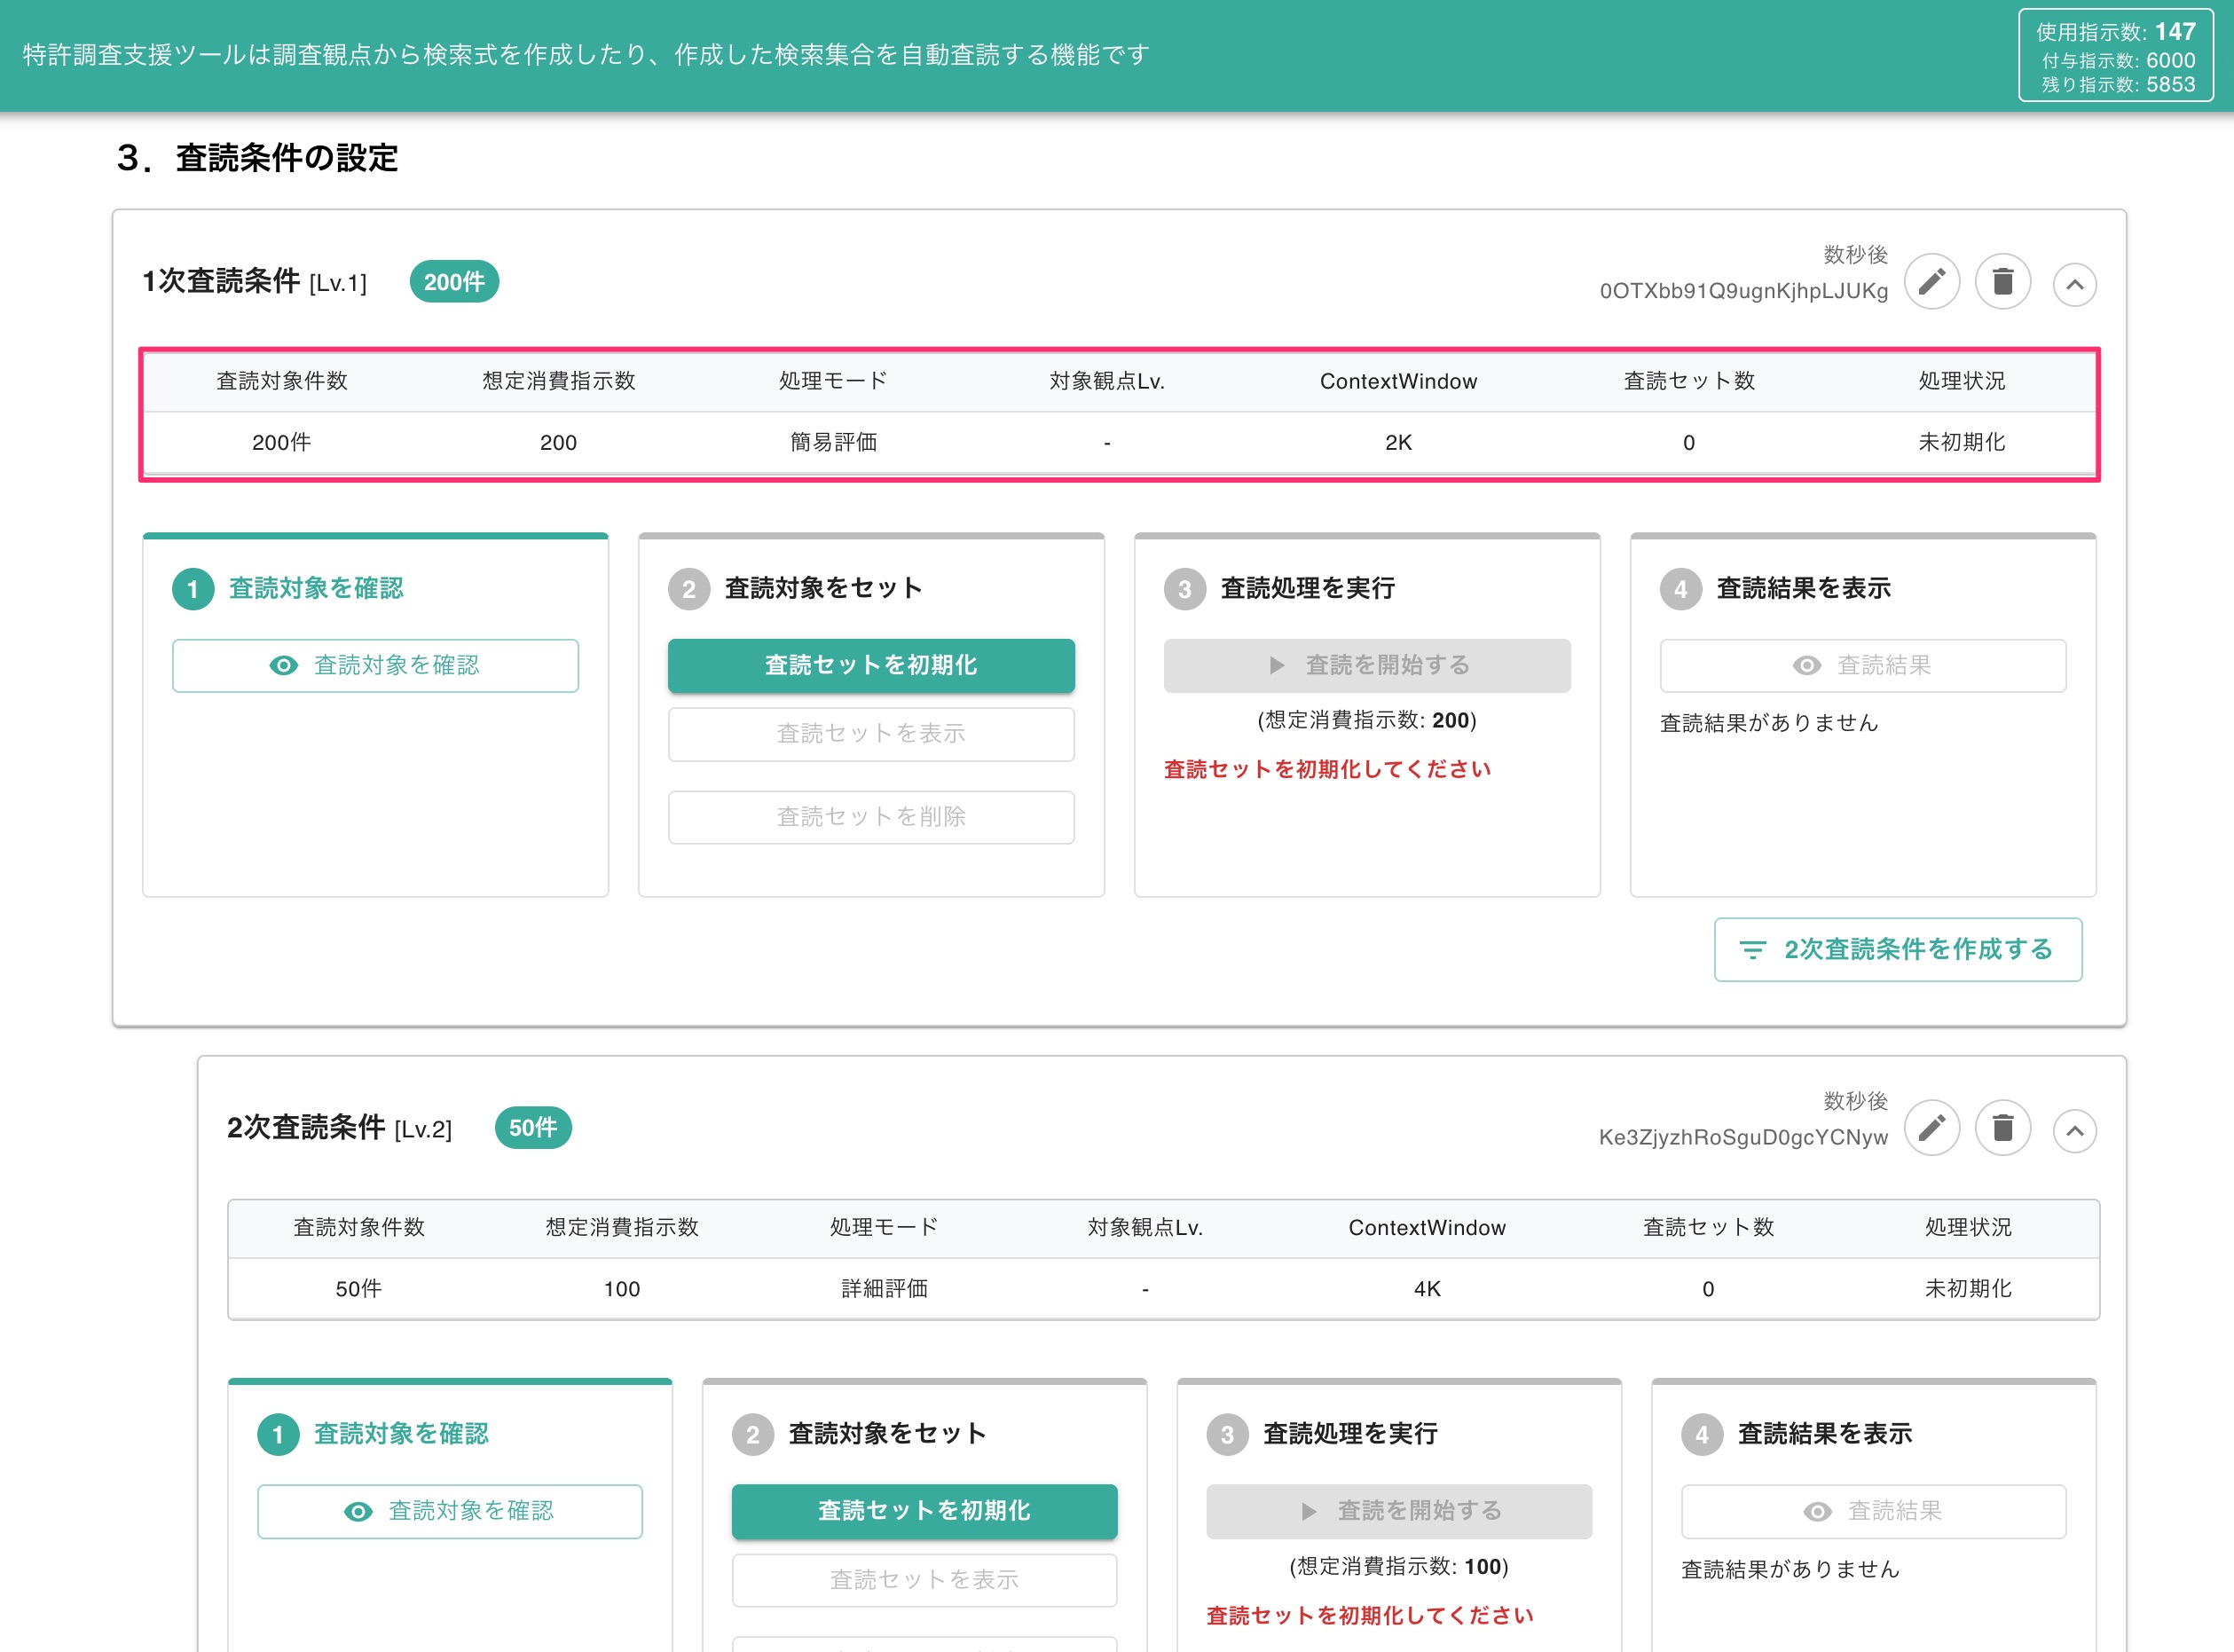Screen dimensions: 2234x1652
Task: Open 査読結果 eye button in Lv.1
Action: (1863, 666)
